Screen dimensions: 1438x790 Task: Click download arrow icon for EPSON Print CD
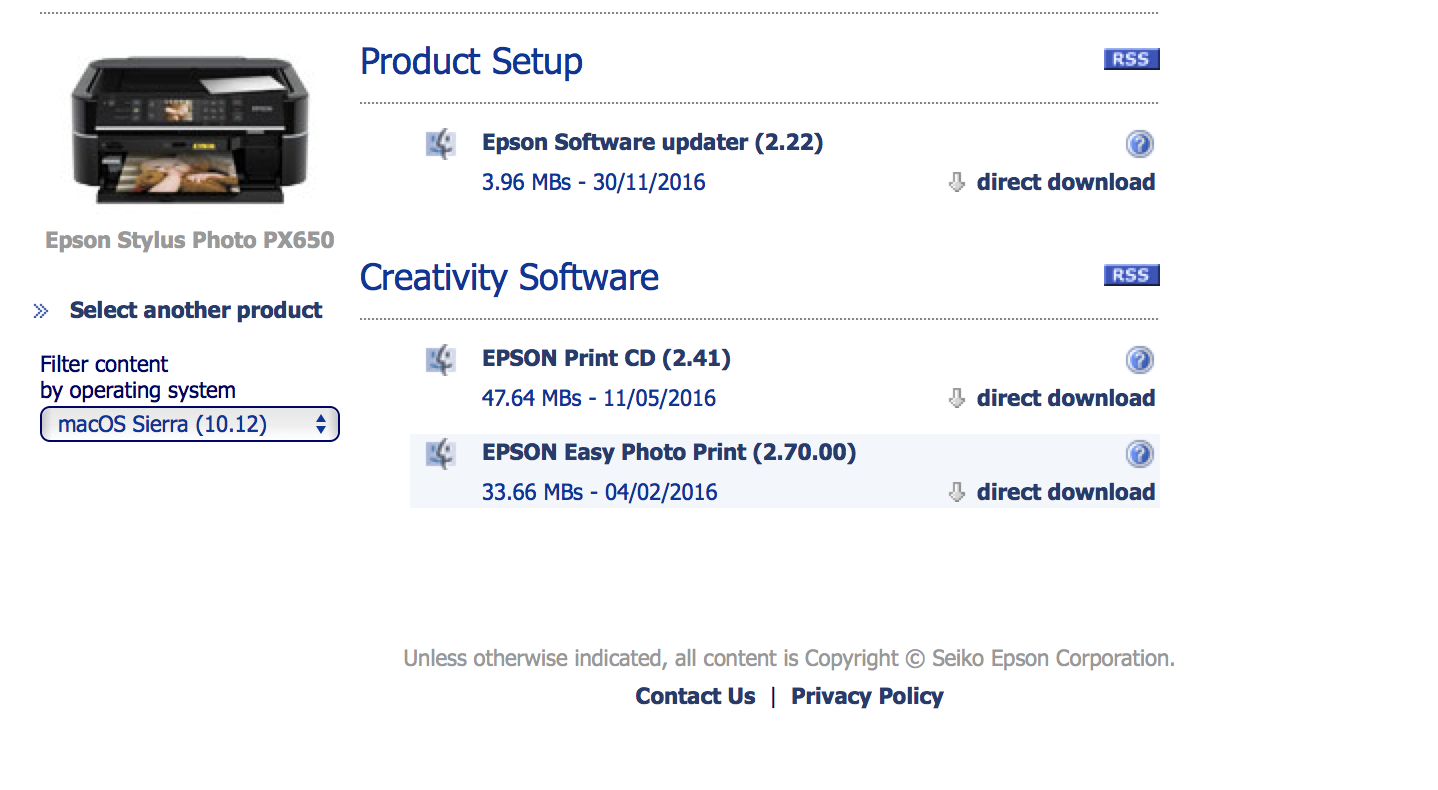point(956,398)
